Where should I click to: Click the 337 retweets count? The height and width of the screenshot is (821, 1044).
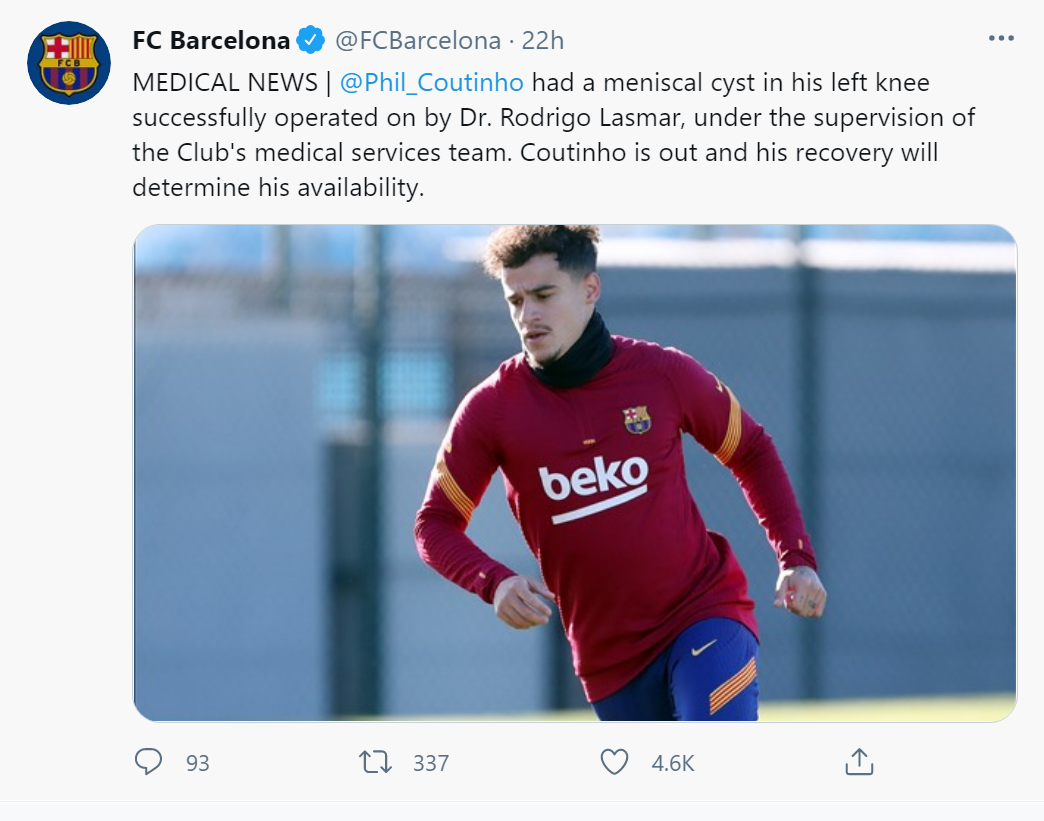tap(431, 763)
